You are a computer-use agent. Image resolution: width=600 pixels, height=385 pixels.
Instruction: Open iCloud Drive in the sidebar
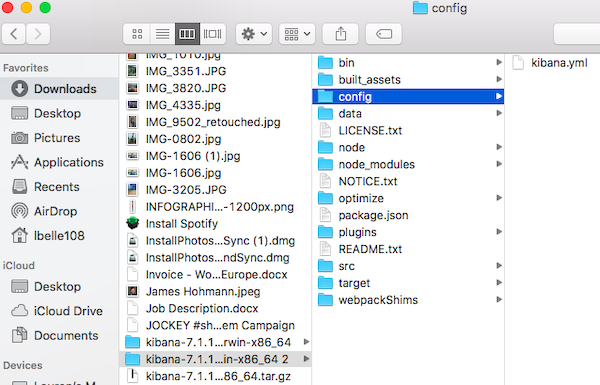59,311
